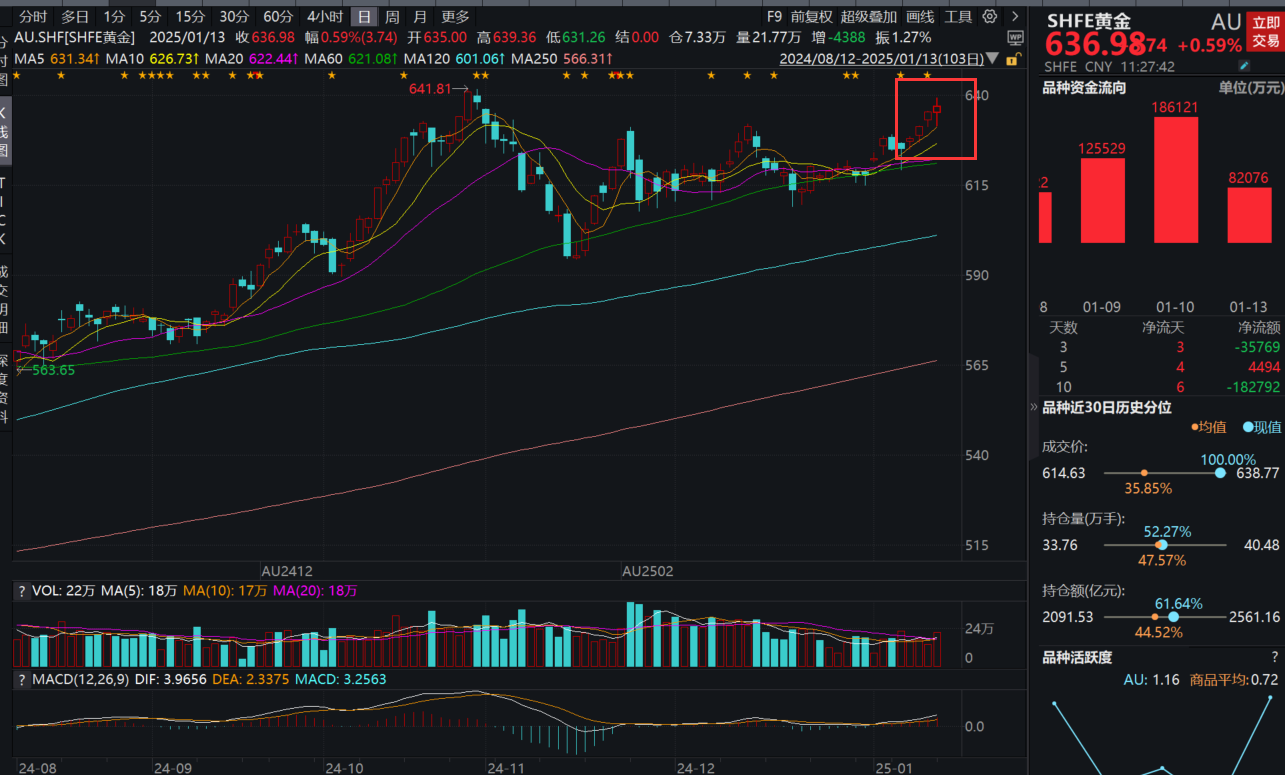Click the 立即交易 trade button
1285x775 pixels.
[1266, 32]
